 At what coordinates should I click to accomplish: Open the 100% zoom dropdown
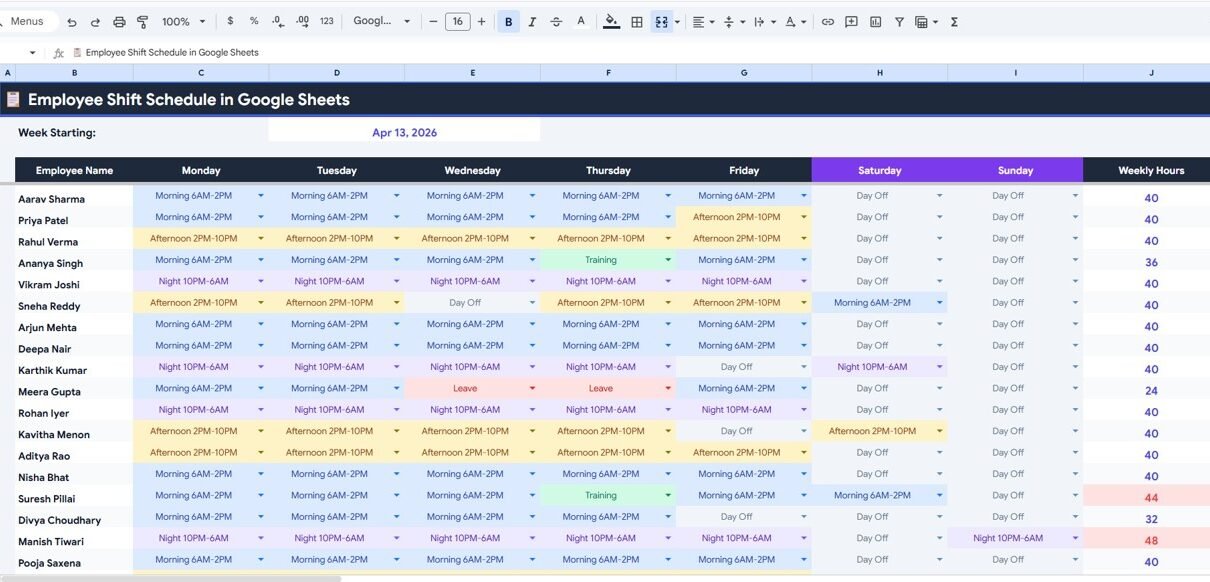(183, 22)
